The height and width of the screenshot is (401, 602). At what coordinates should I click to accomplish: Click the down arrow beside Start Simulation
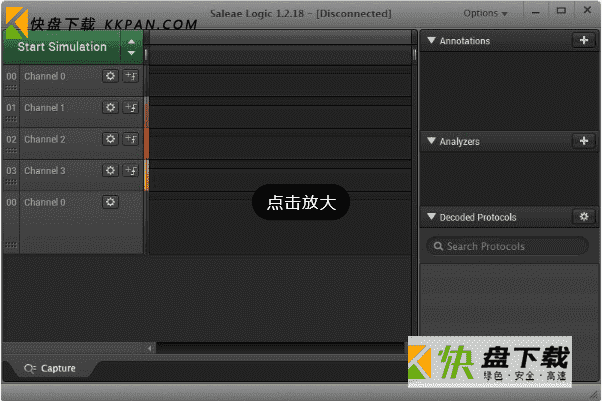[x=131, y=53]
